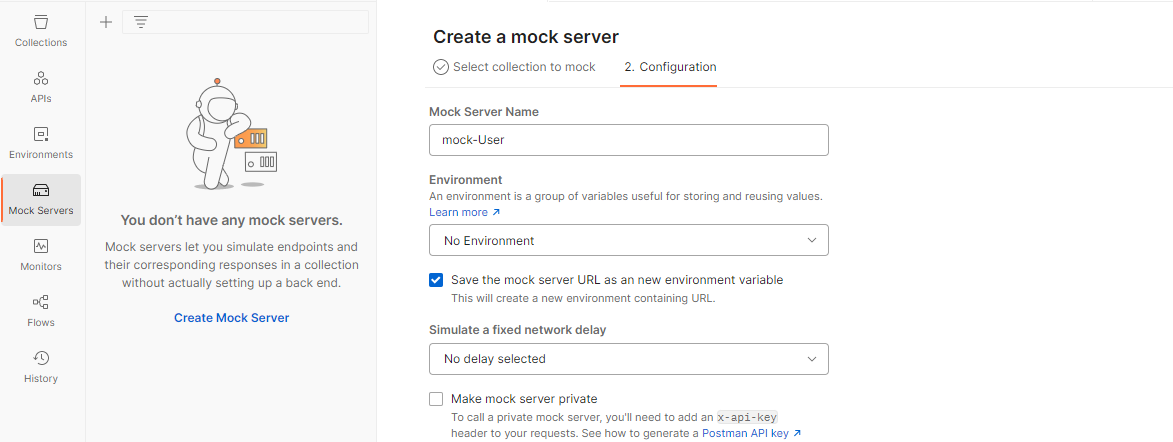Click the filter icon in search bar
The image size is (1173, 442).
pos(141,22)
